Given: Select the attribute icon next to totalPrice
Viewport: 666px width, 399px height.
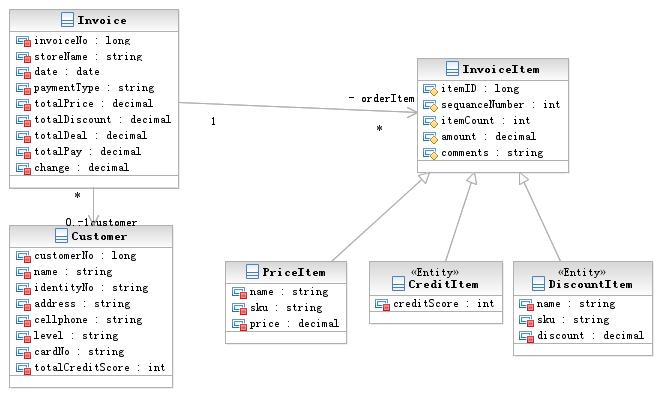Looking at the screenshot, I should [x=23, y=105].
